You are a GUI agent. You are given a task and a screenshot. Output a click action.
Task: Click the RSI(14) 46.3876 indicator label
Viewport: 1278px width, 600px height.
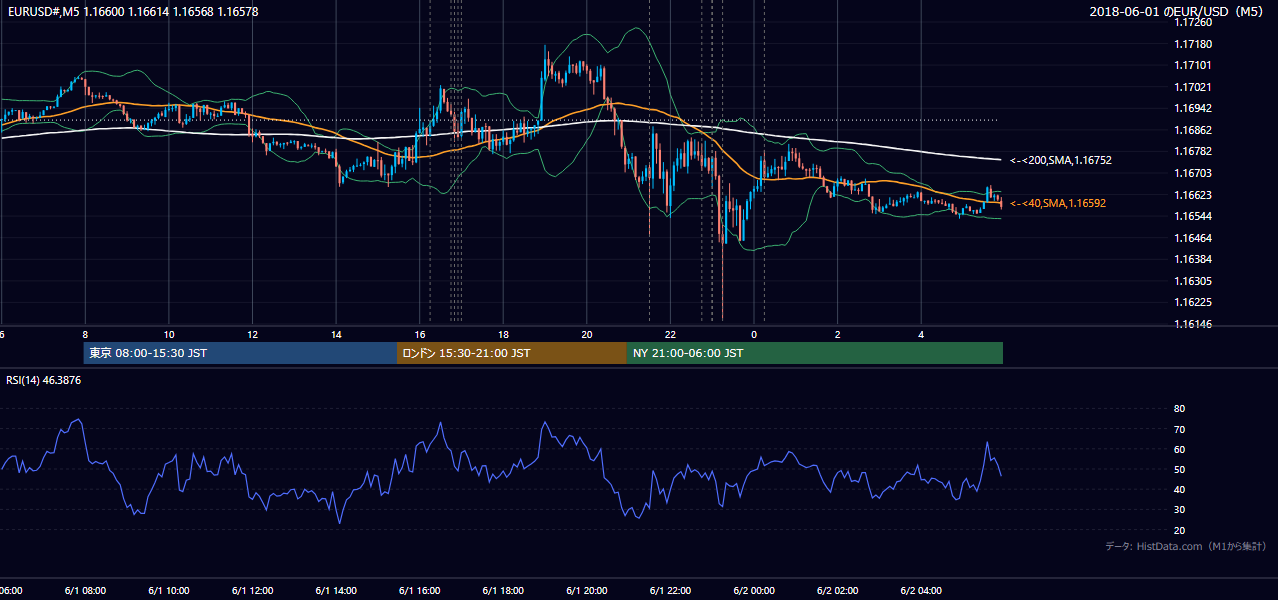click(x=43, y=380)
